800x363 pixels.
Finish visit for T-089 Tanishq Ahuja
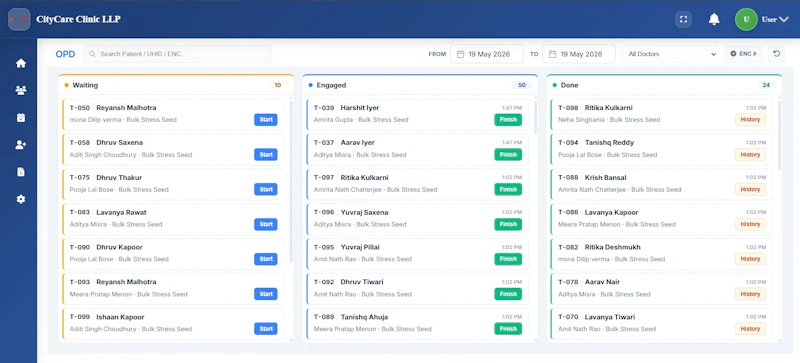[x=508, y=329]
